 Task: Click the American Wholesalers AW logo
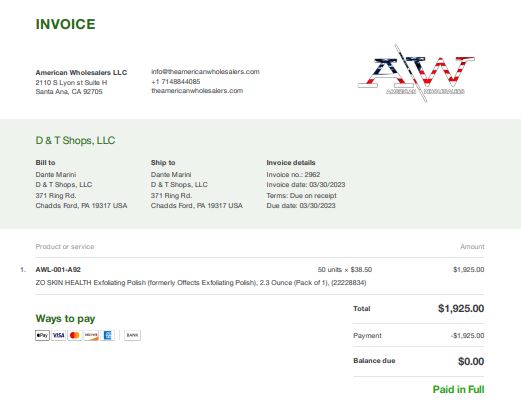(x=416, y=73)
